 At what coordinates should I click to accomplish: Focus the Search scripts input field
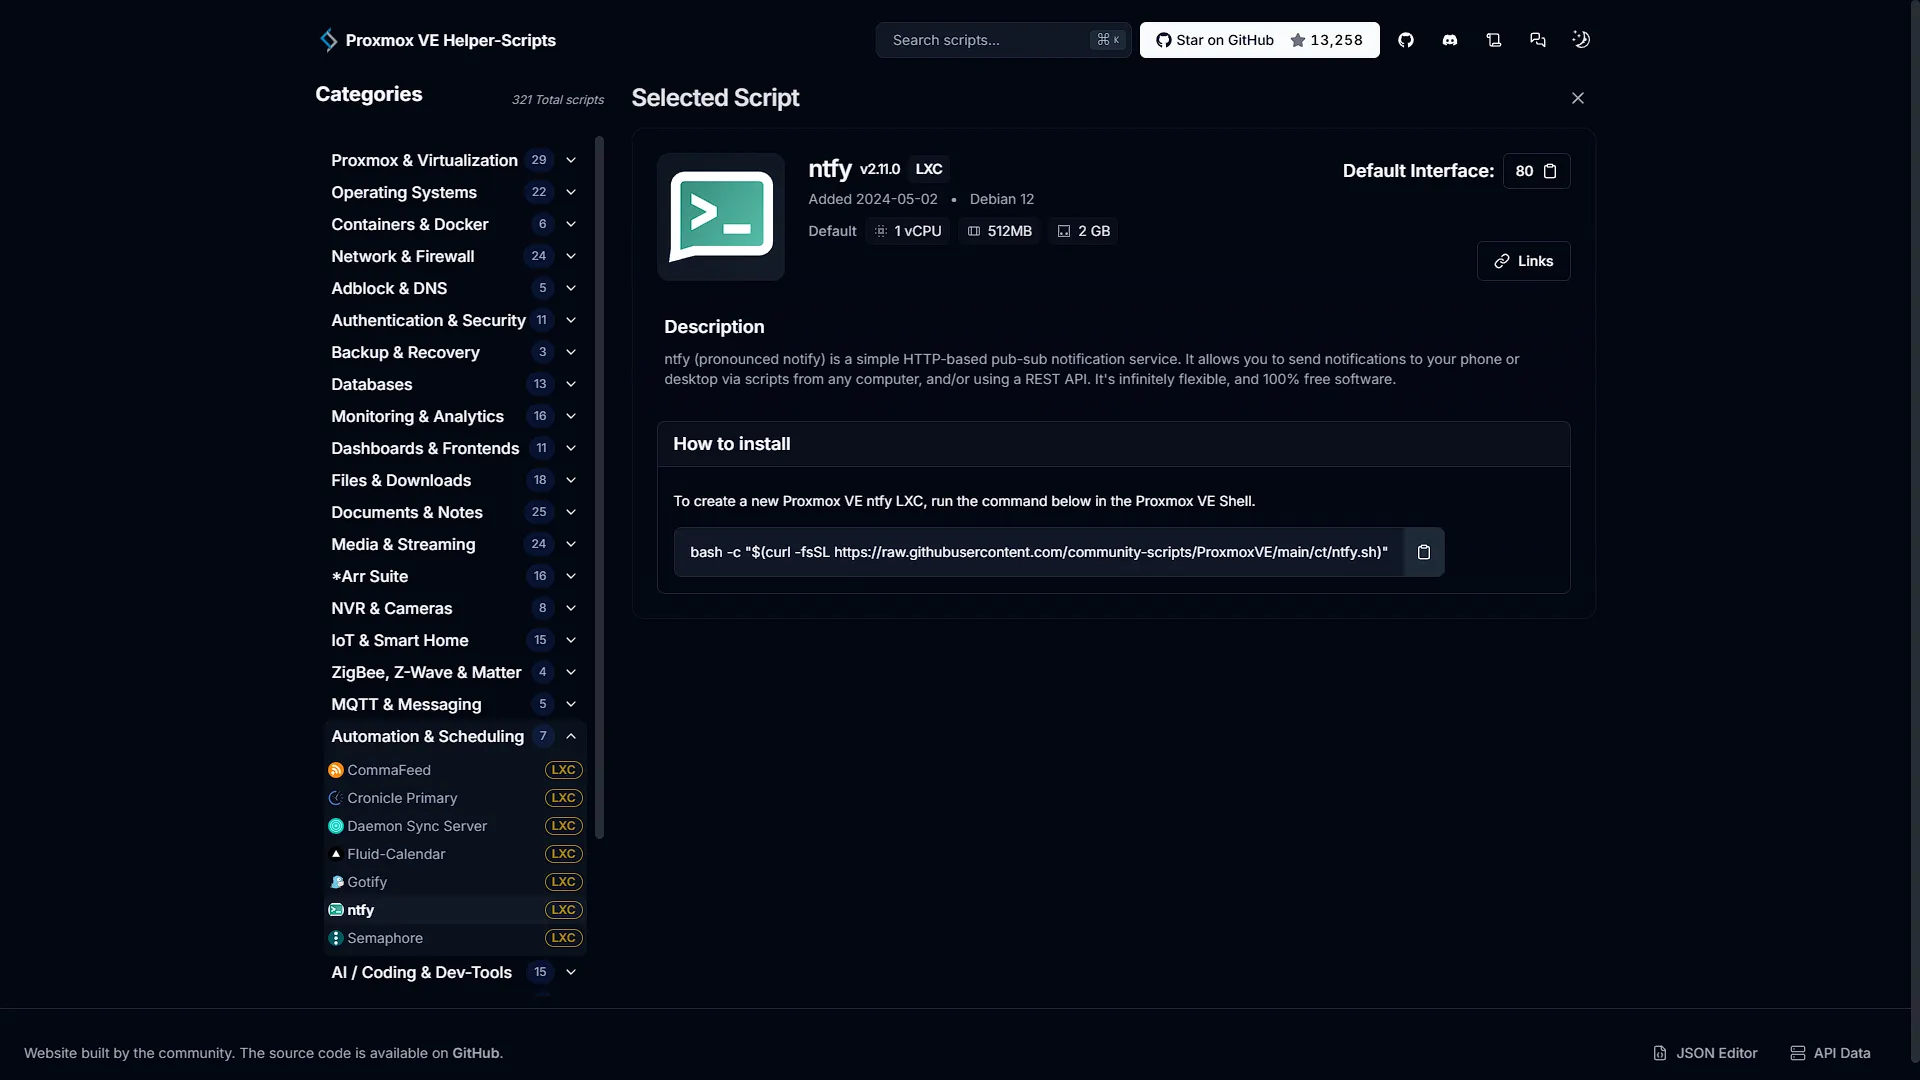[1003, 40]
